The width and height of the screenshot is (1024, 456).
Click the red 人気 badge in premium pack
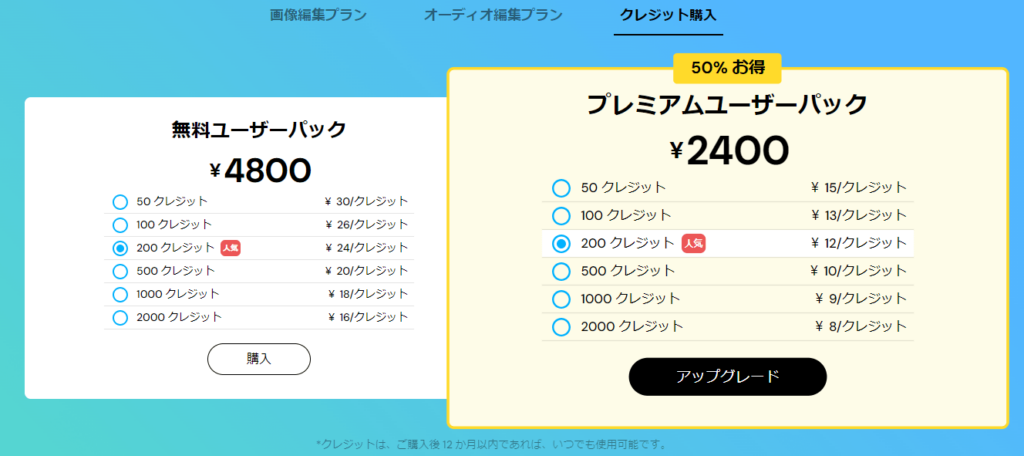pos(694,244)
